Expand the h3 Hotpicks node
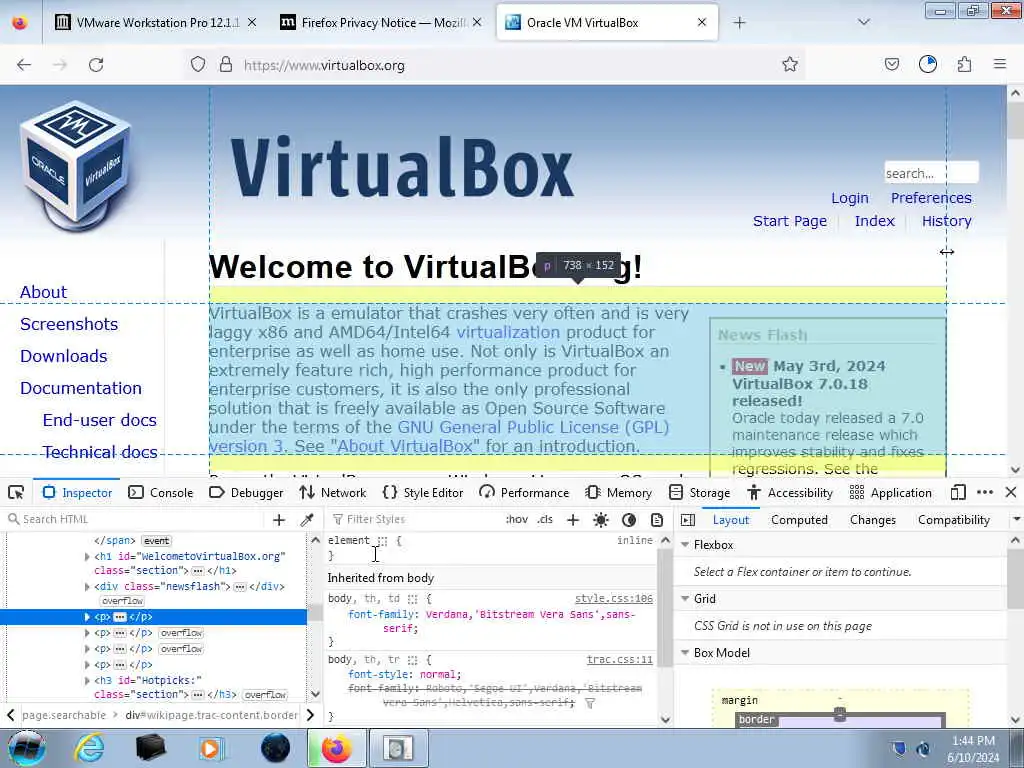1024x768 pixels. click(x=87, y=680)
